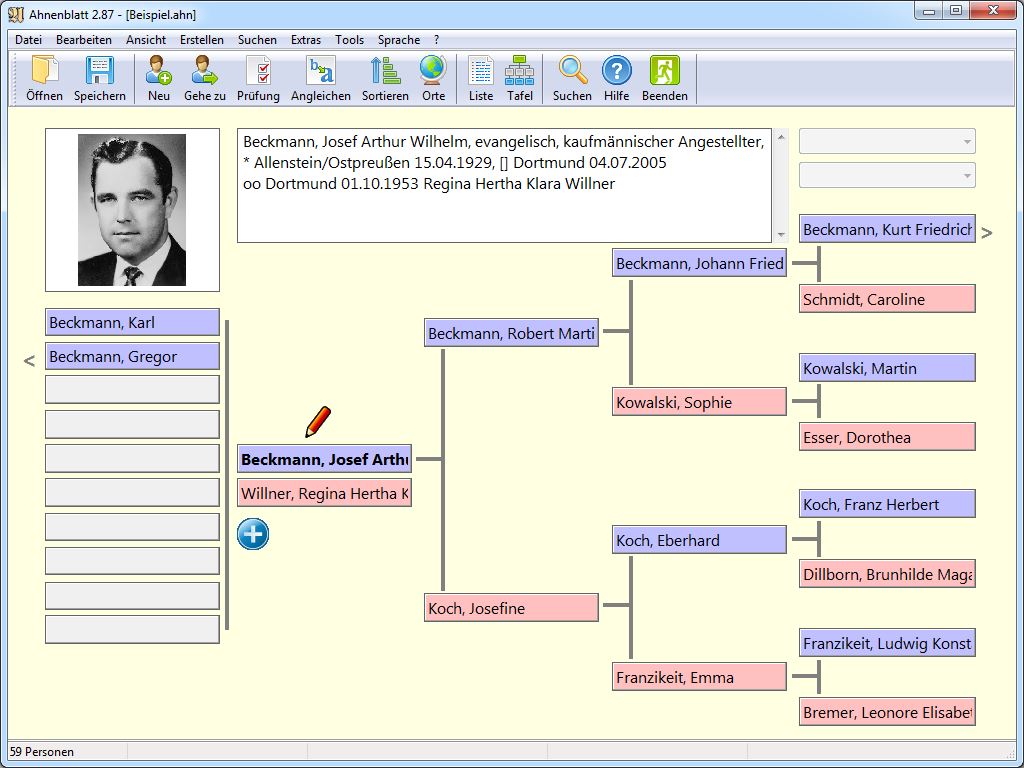
Task: Select spouse Willner, Regina Hertha
Action: click(324, 494)
